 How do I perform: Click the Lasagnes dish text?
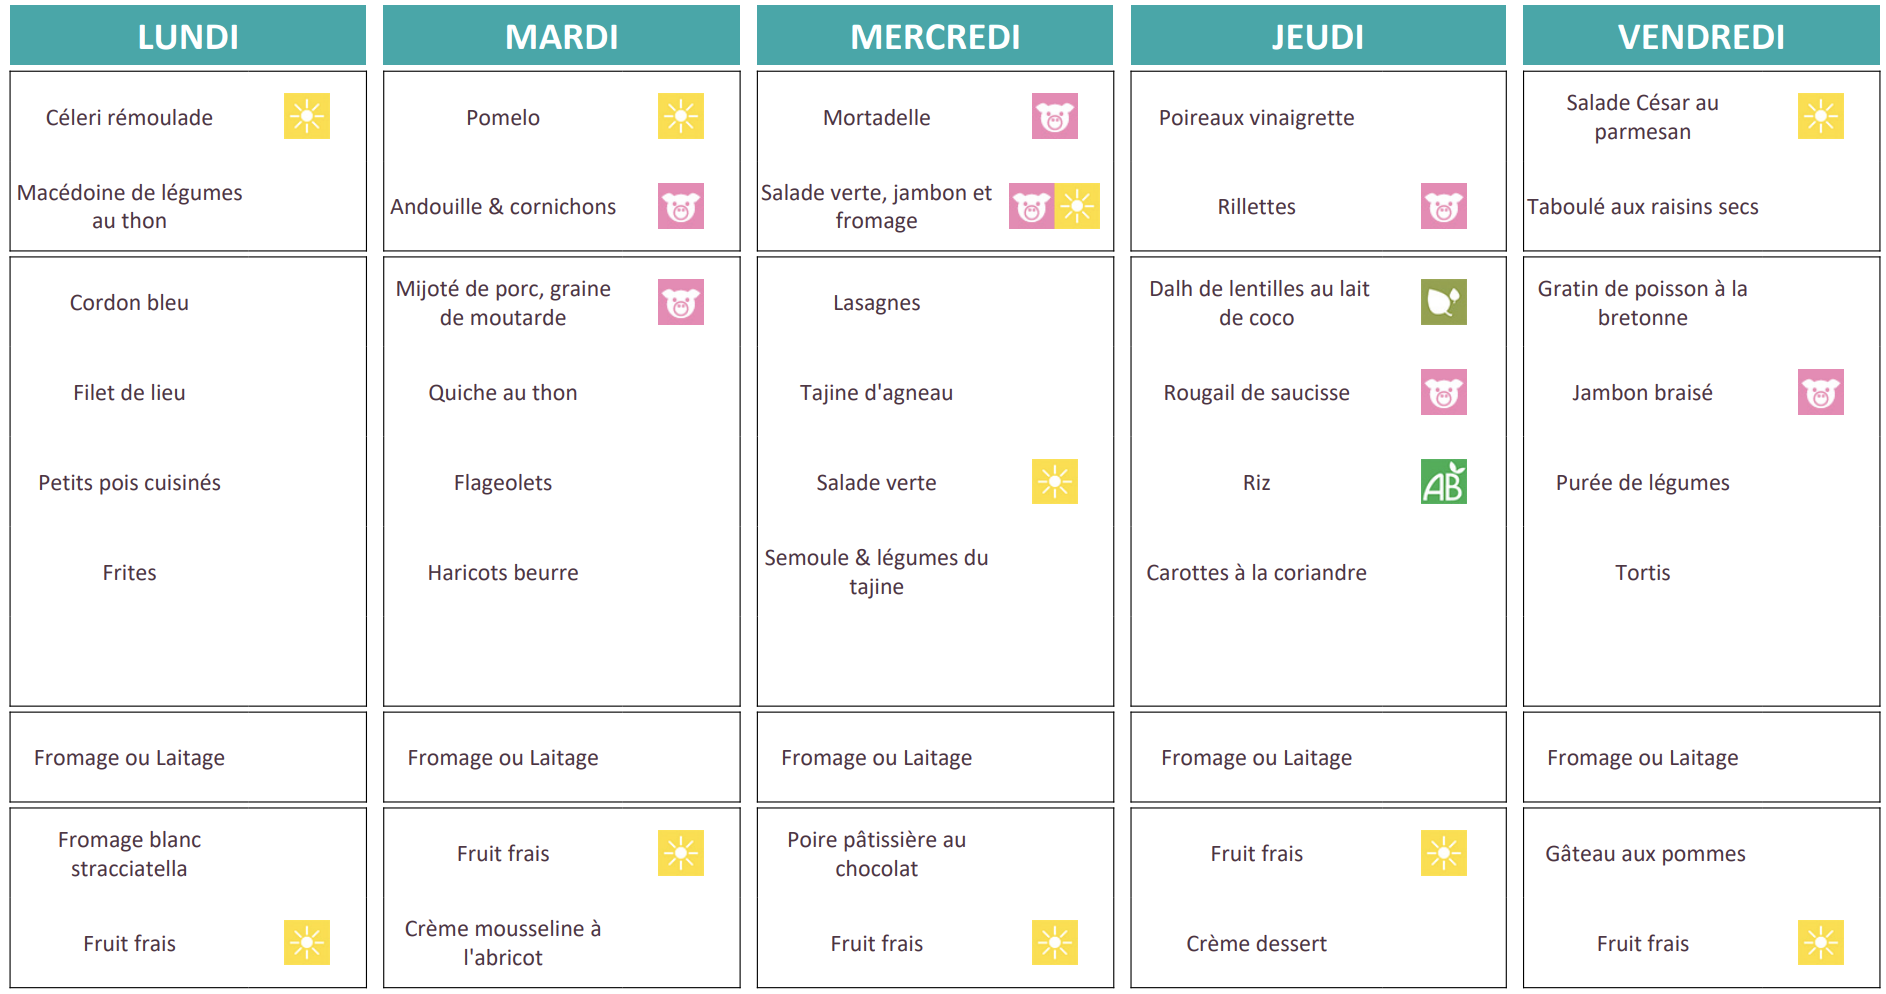click(876, 303)
